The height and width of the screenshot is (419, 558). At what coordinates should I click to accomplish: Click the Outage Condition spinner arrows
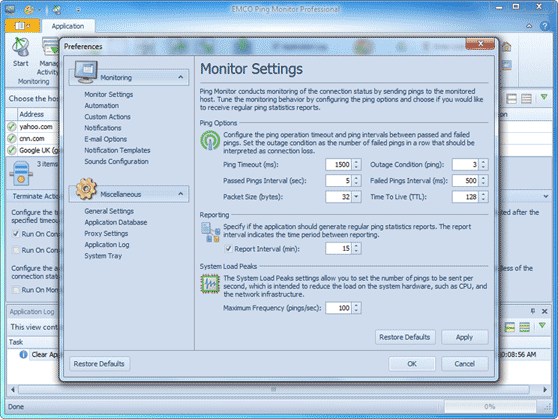coord(483,164)
